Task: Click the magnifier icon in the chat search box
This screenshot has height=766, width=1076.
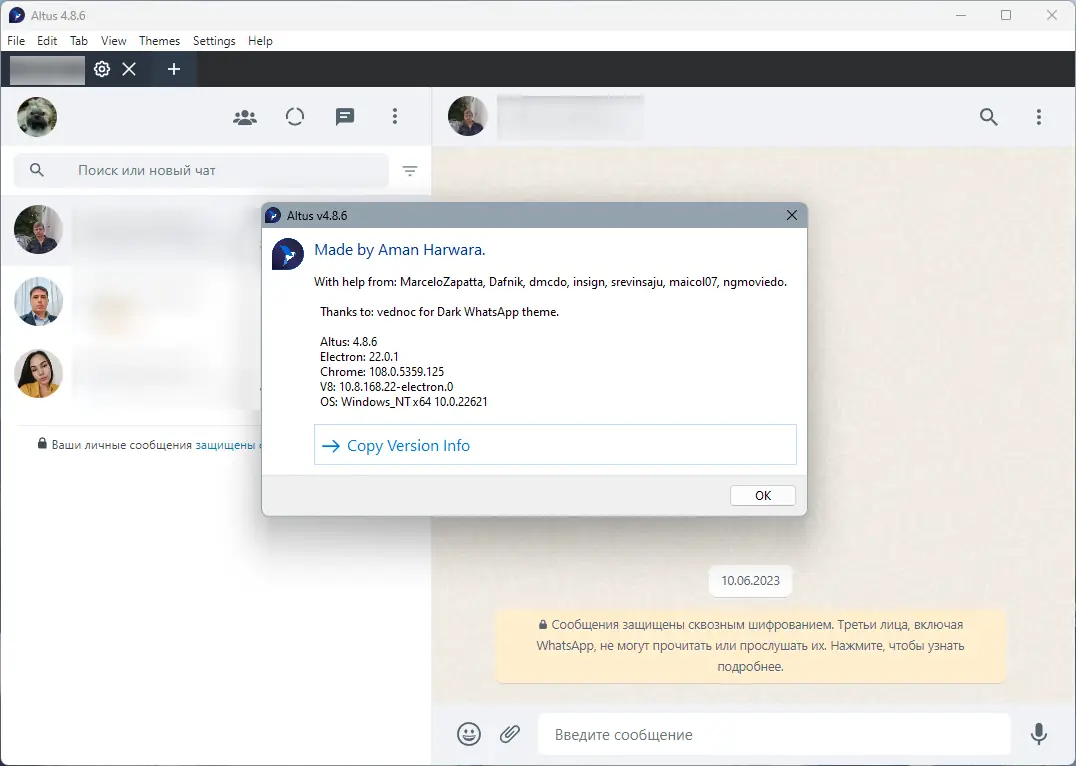Action: pos(37,170)
